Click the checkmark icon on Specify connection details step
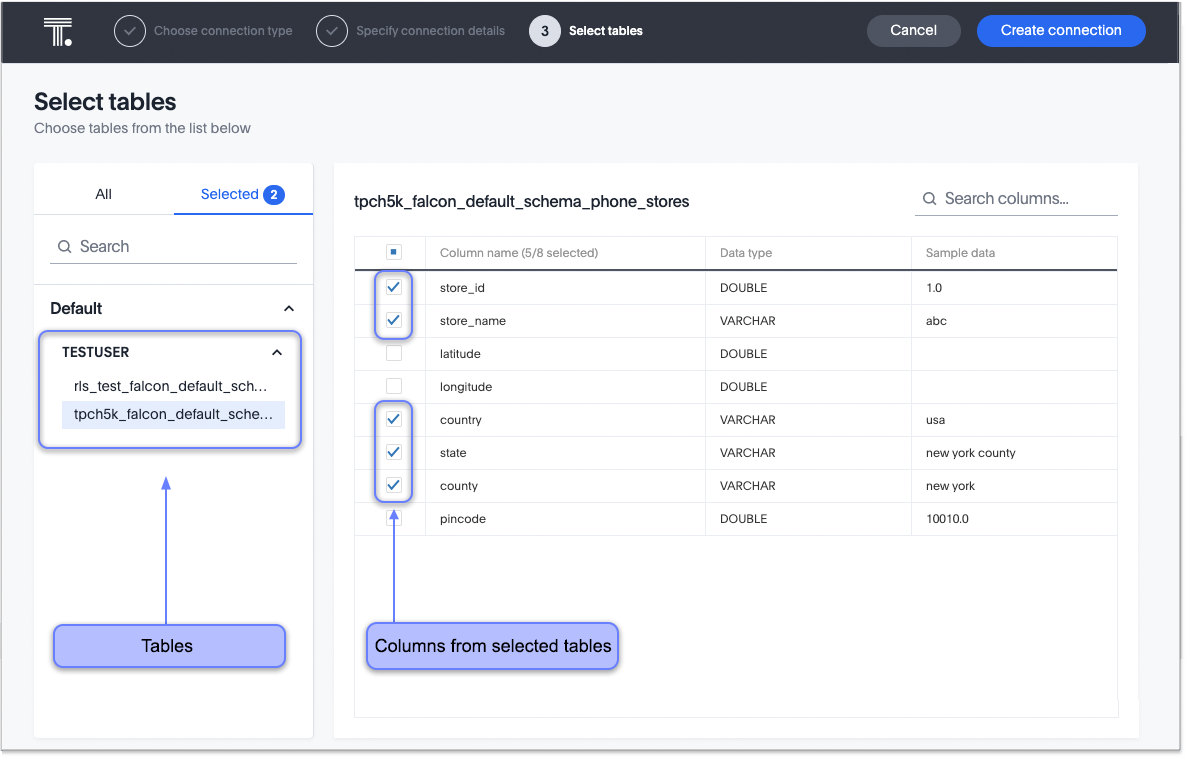The image size is (1187, 758). [x=331, y=30]
